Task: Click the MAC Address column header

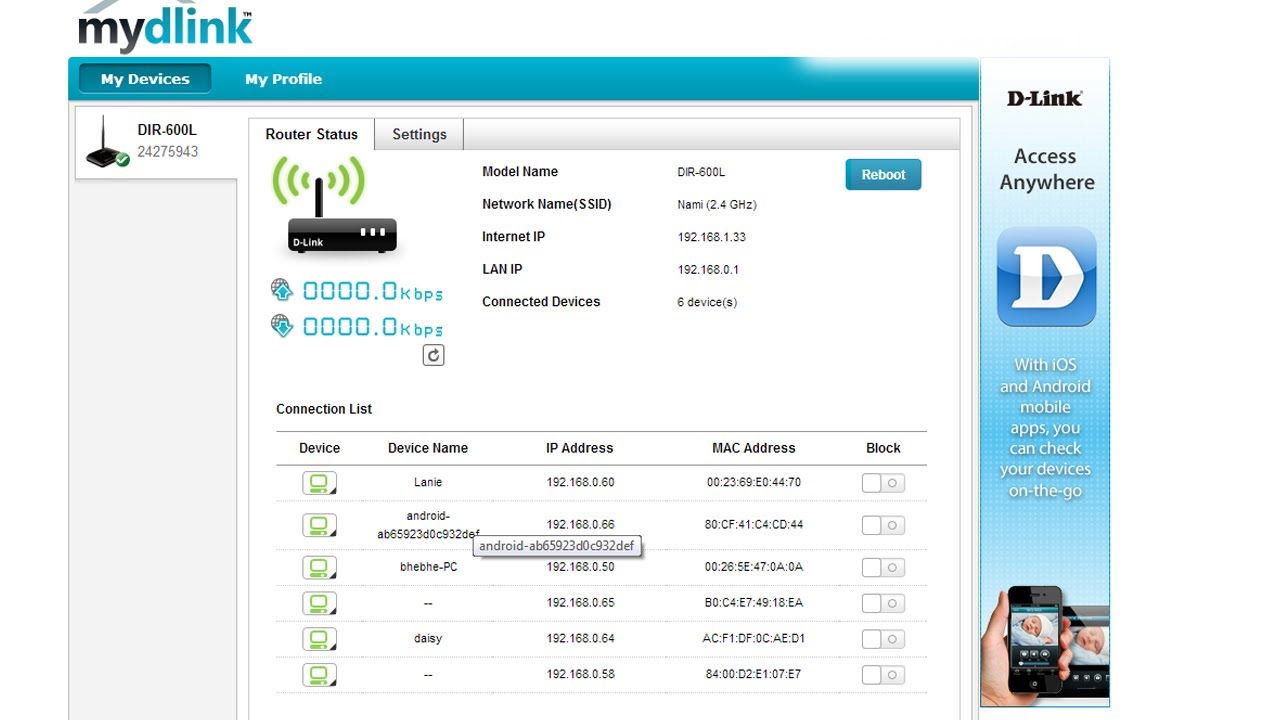Action: tap(754, 448)
